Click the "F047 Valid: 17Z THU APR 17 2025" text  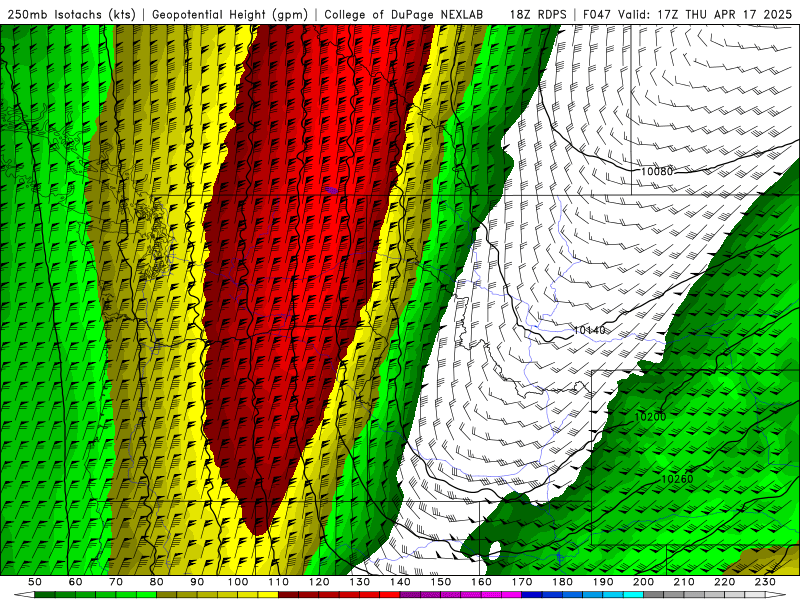(x=687, y=14)
